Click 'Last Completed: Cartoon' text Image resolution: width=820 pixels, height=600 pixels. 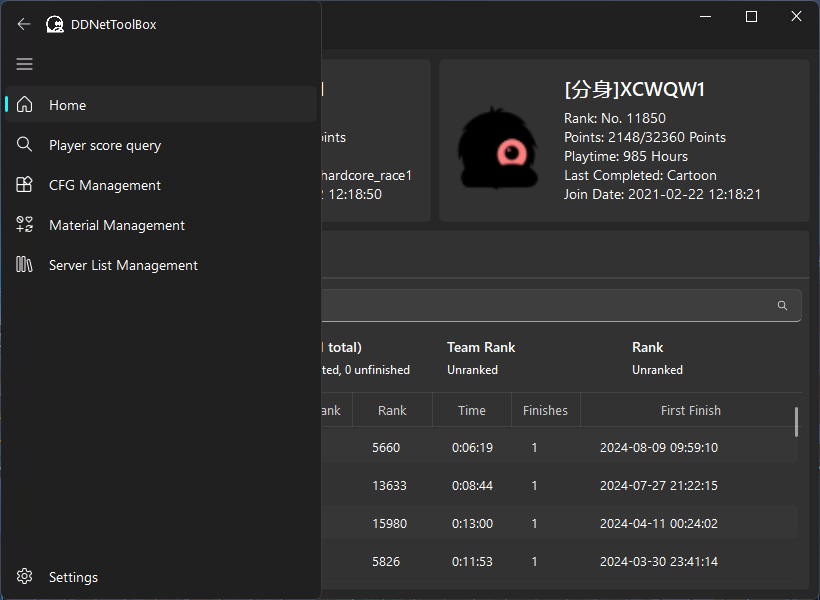click(640, 175)
